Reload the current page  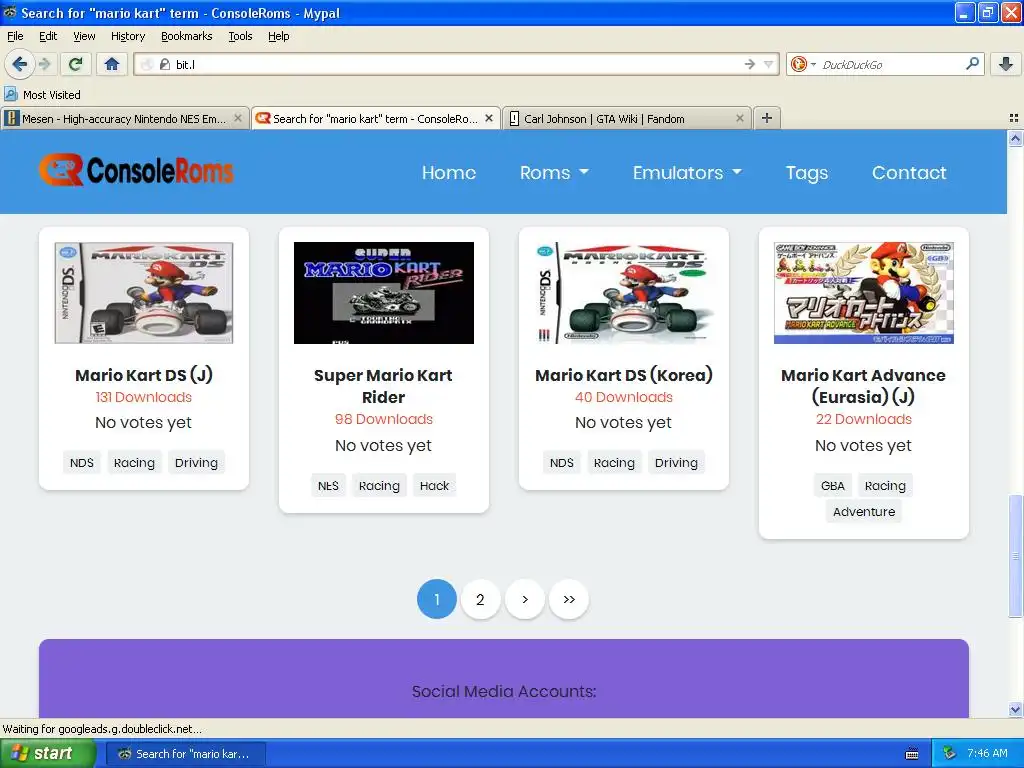coord(76,64)
